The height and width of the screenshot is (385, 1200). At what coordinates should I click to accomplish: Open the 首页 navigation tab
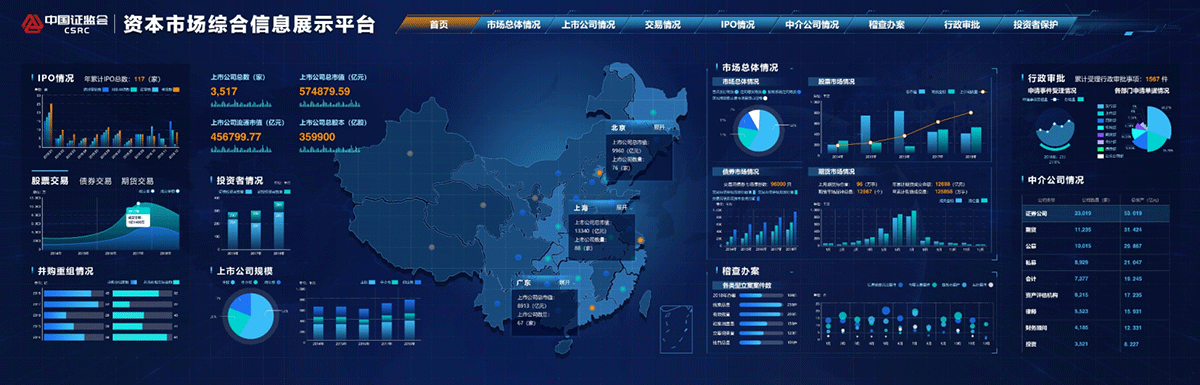click(x=437, y=23)
